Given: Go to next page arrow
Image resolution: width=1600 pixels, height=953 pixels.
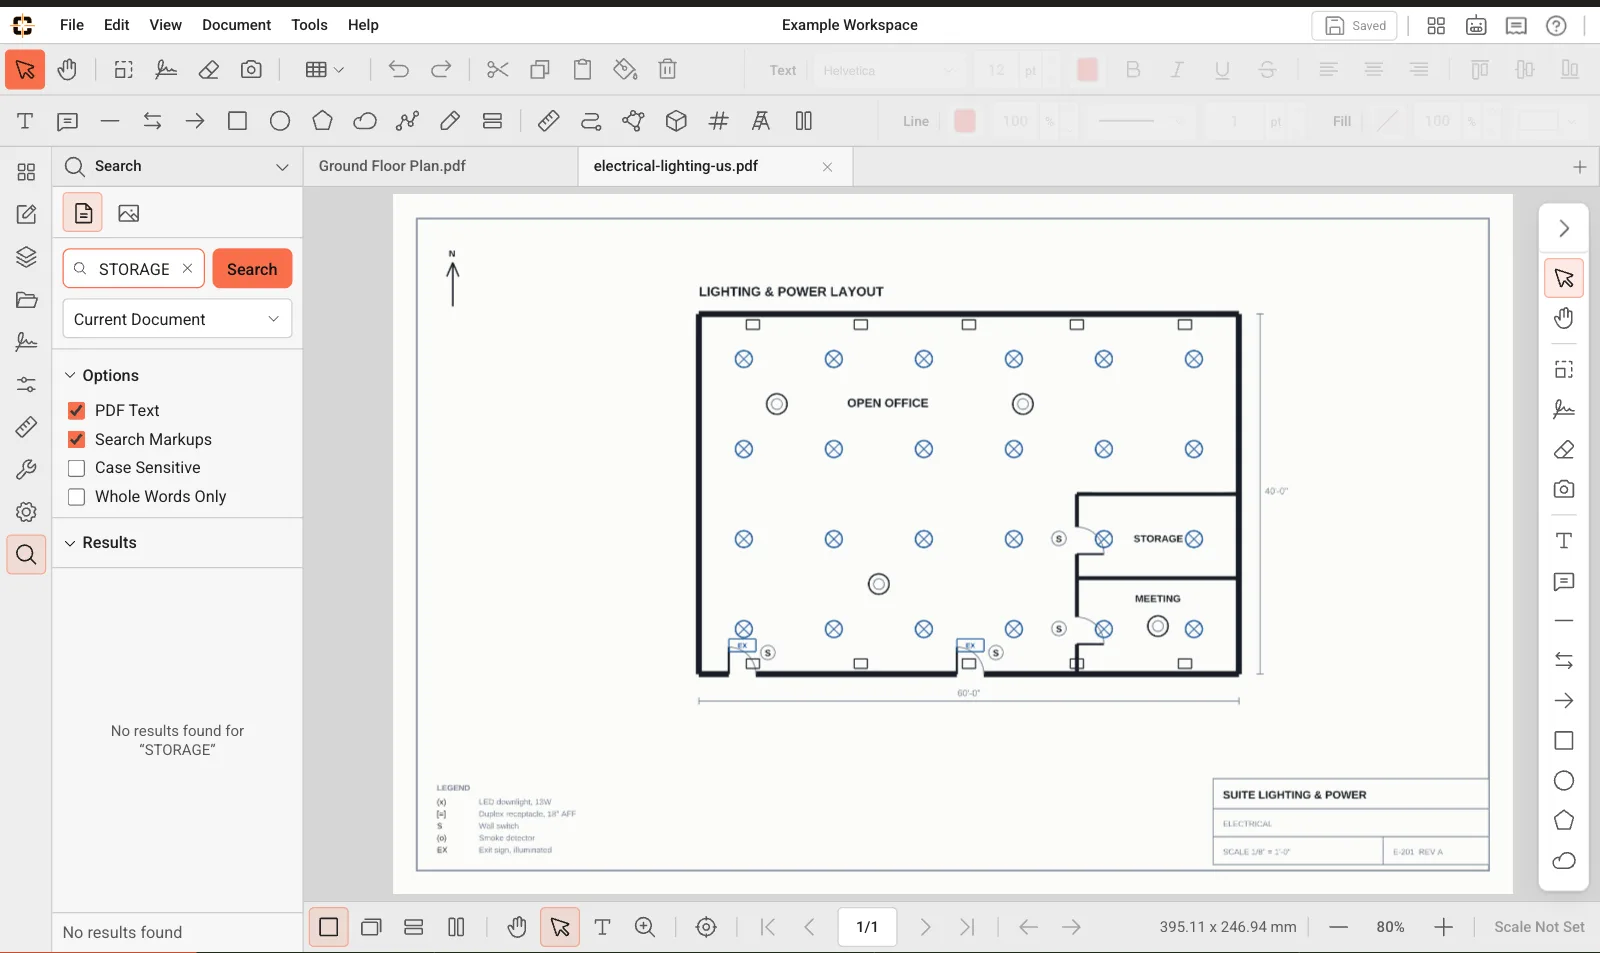Looking at the screenshot, I should (925, 928).
